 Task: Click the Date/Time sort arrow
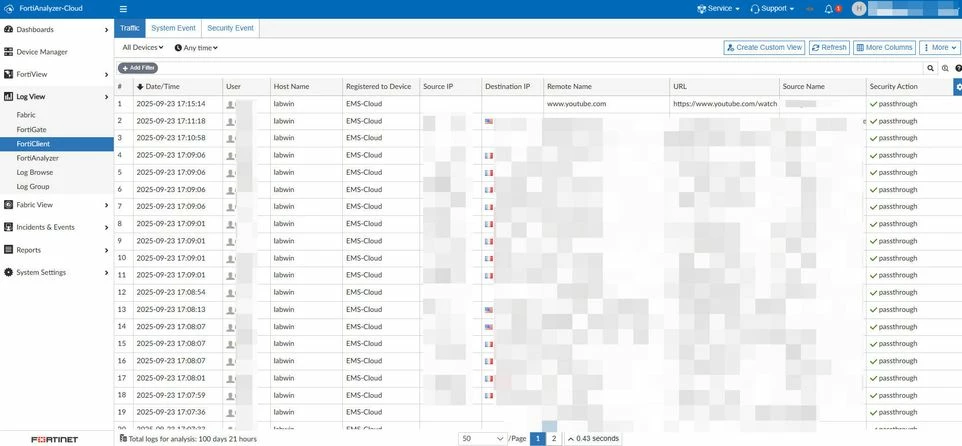tap(140, 87)
